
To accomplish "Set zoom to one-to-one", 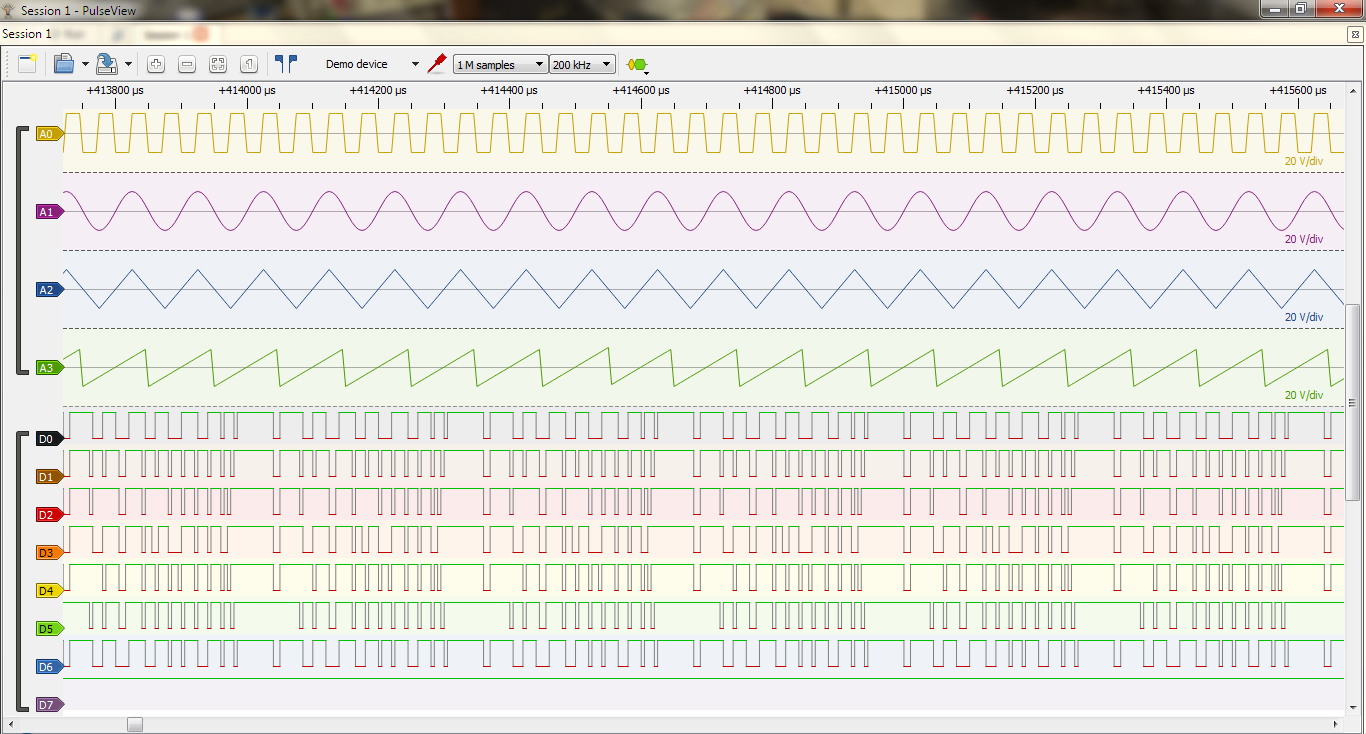I will click(x=249, y=64).
